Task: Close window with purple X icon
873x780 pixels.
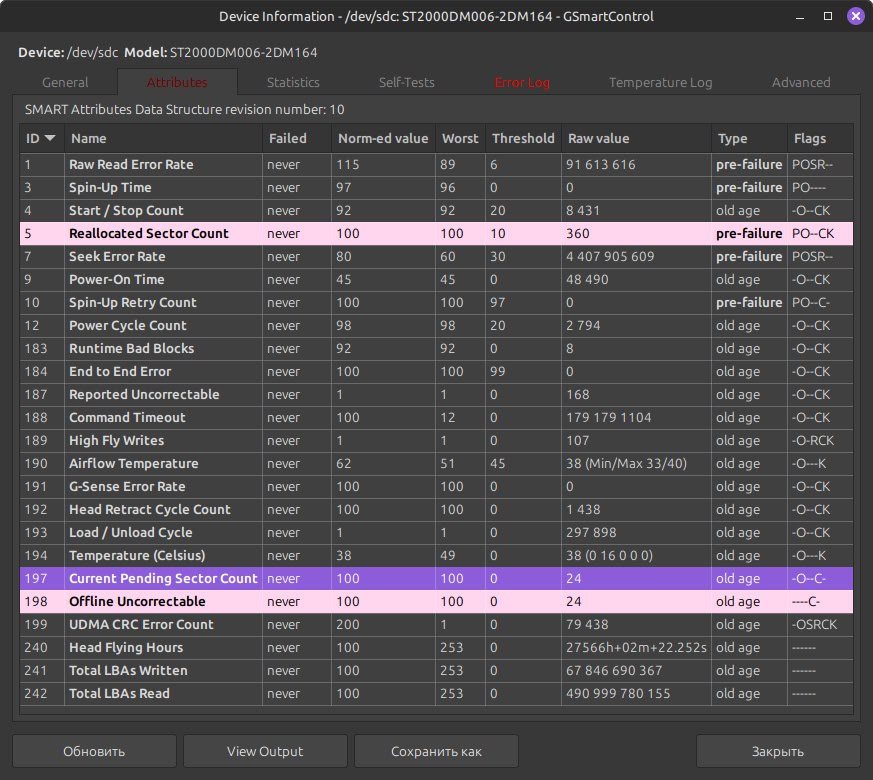Action: [x=856, y=16]
